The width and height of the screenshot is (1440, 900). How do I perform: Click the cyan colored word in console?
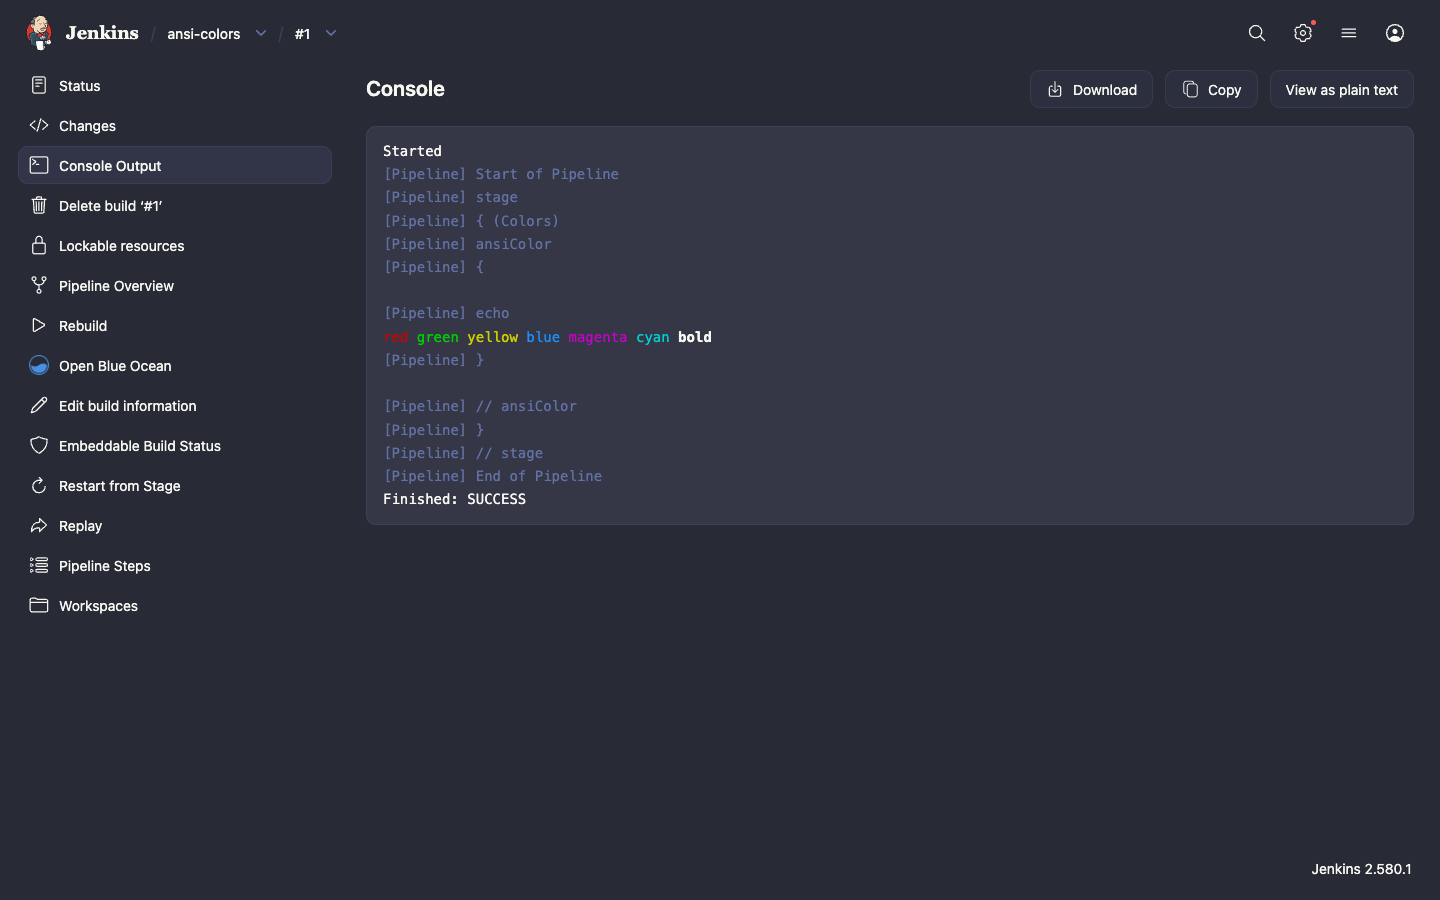tap(653, 337)
